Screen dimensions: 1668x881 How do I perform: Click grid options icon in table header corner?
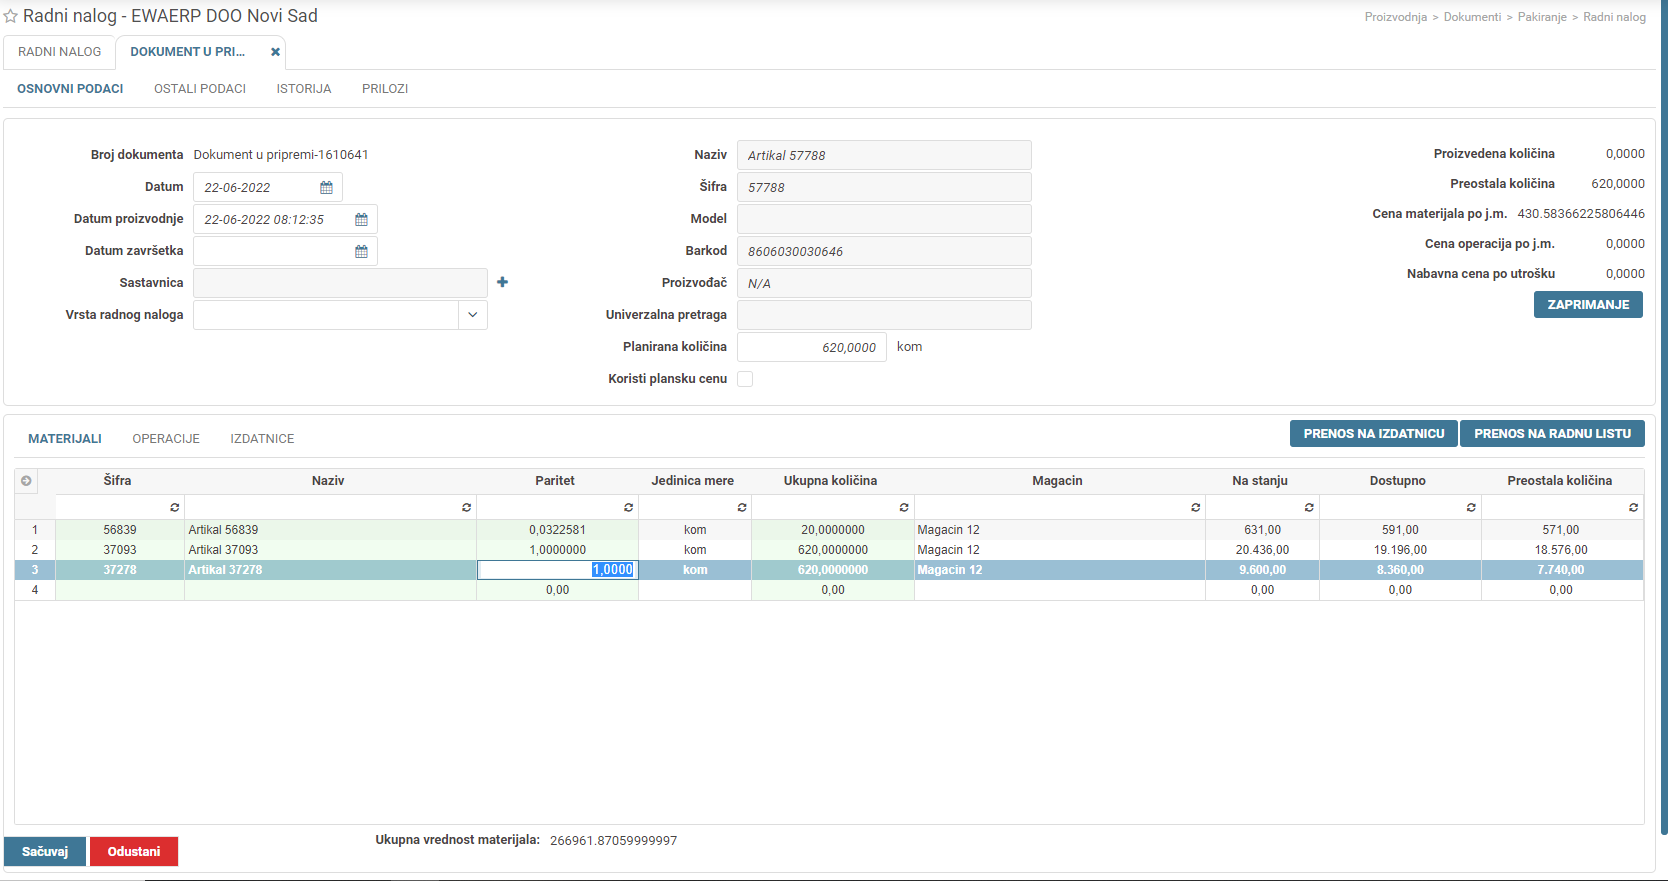pyautogui.click(x=26, y=481)
